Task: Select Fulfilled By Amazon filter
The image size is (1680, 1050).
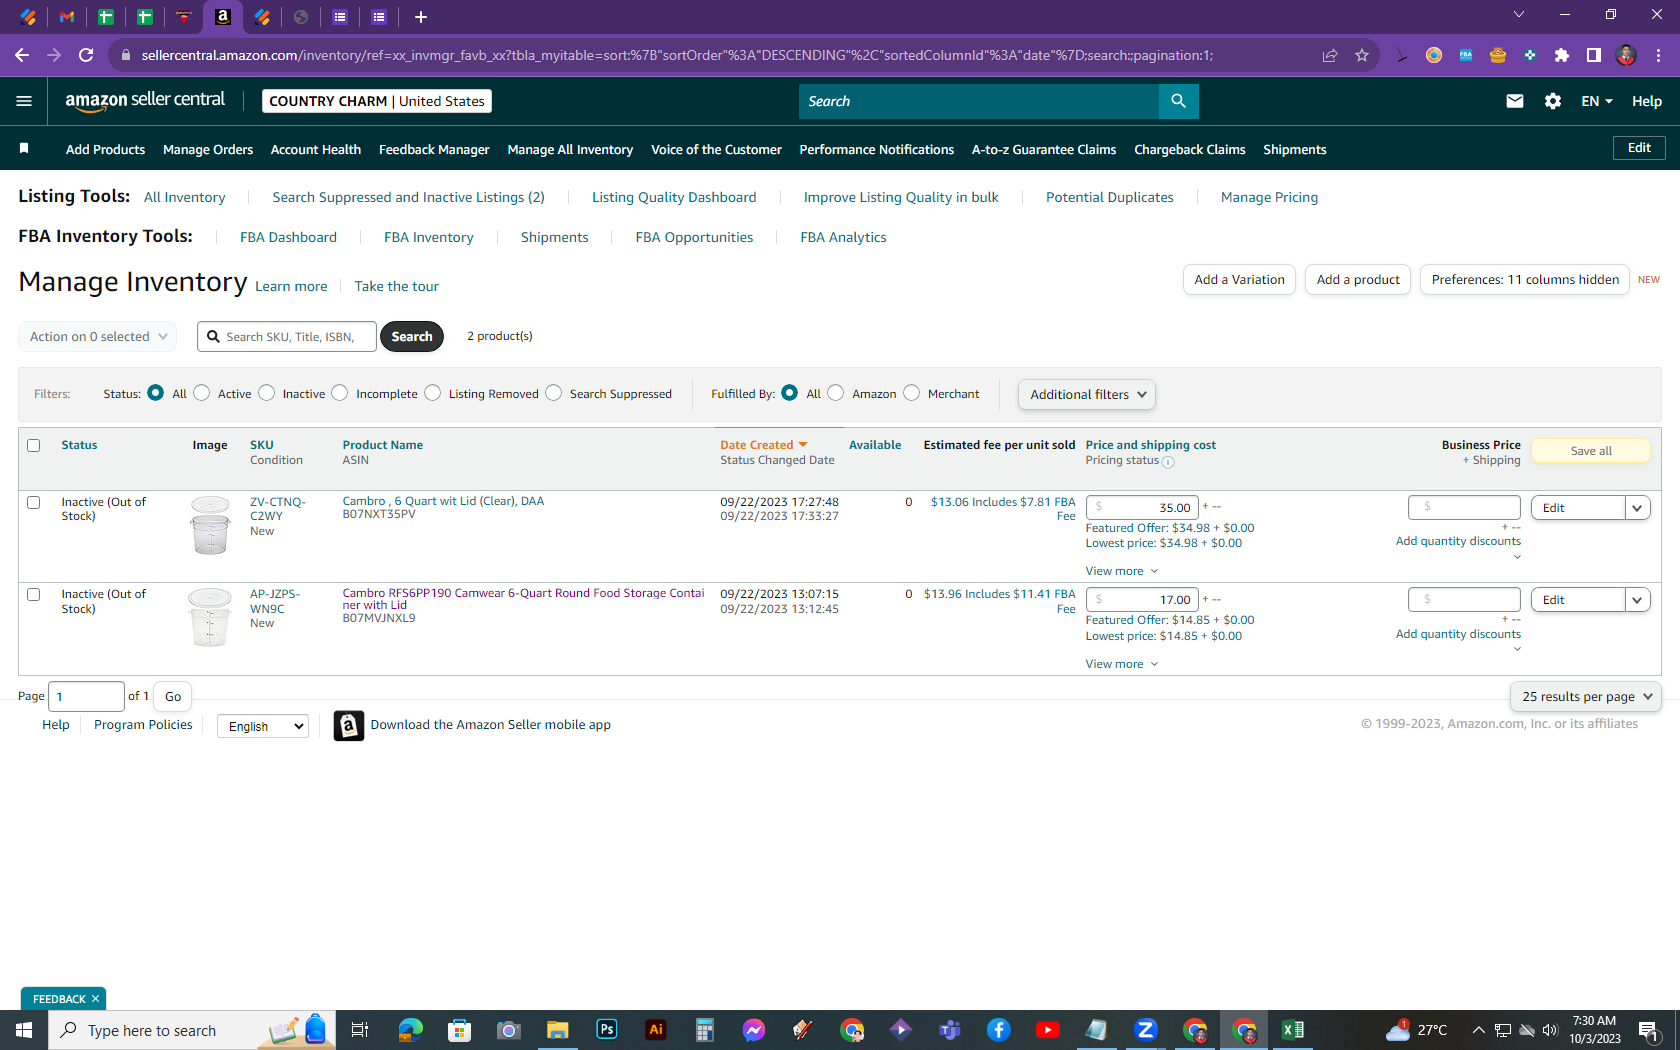Action: click(836, 393)
